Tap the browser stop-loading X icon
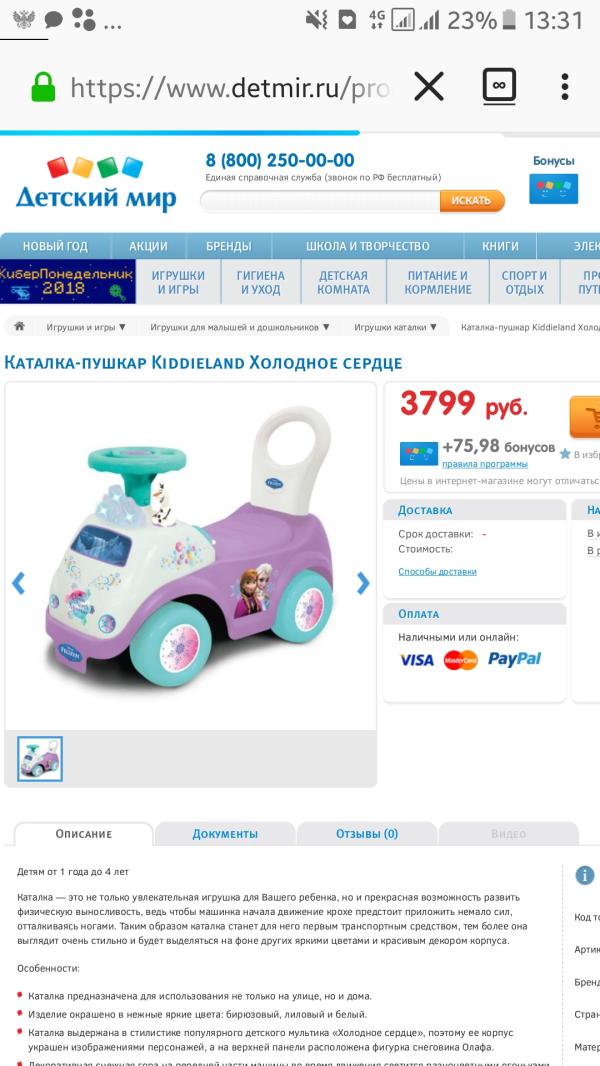 coord(429,87)
